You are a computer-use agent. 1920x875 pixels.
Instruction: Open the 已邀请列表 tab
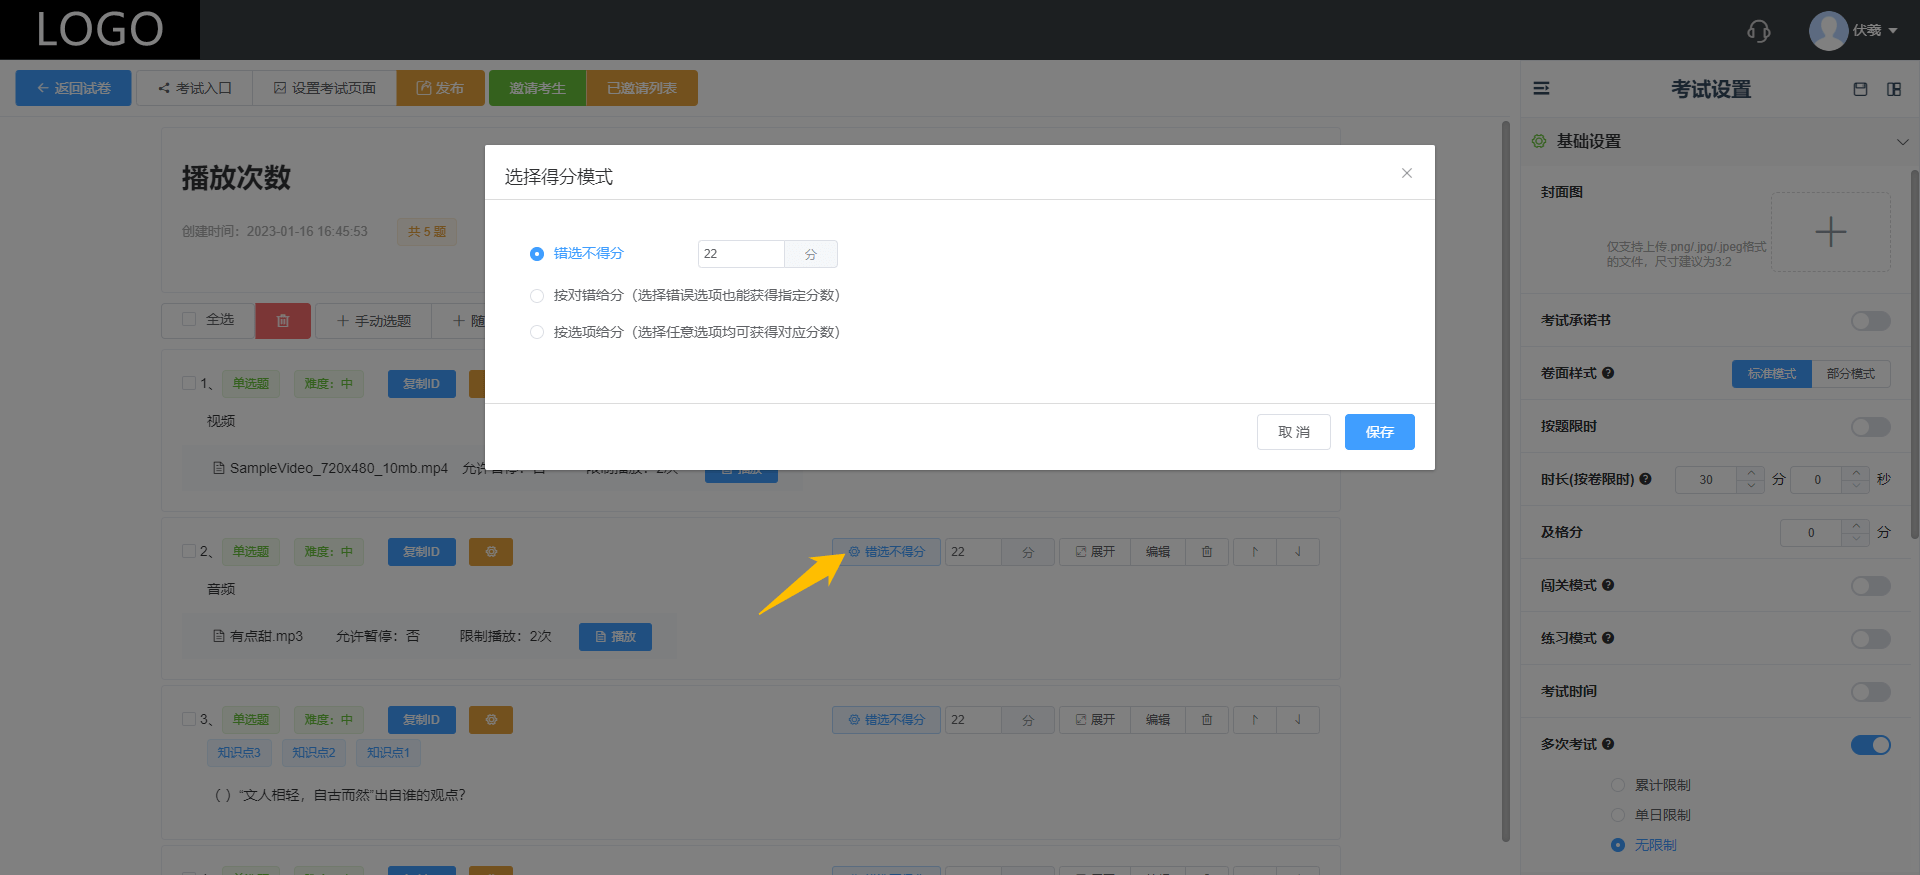coord(642,88)
